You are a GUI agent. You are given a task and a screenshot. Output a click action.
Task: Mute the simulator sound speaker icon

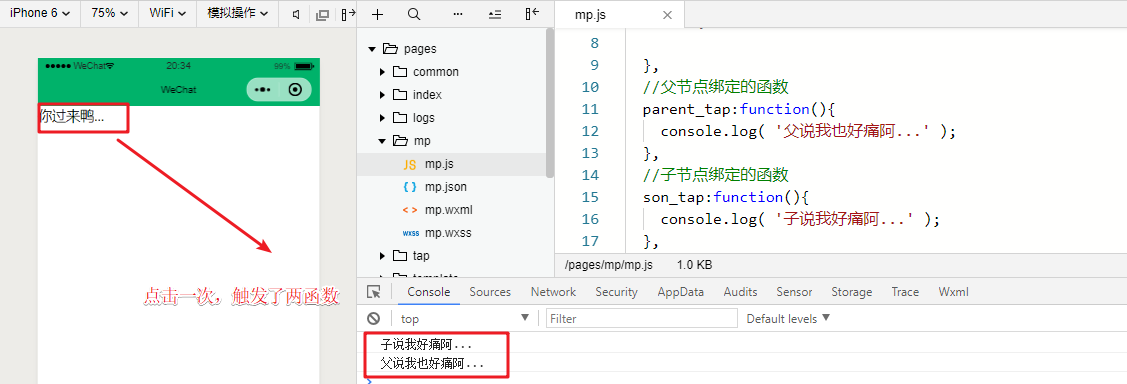tap(296, 14)
